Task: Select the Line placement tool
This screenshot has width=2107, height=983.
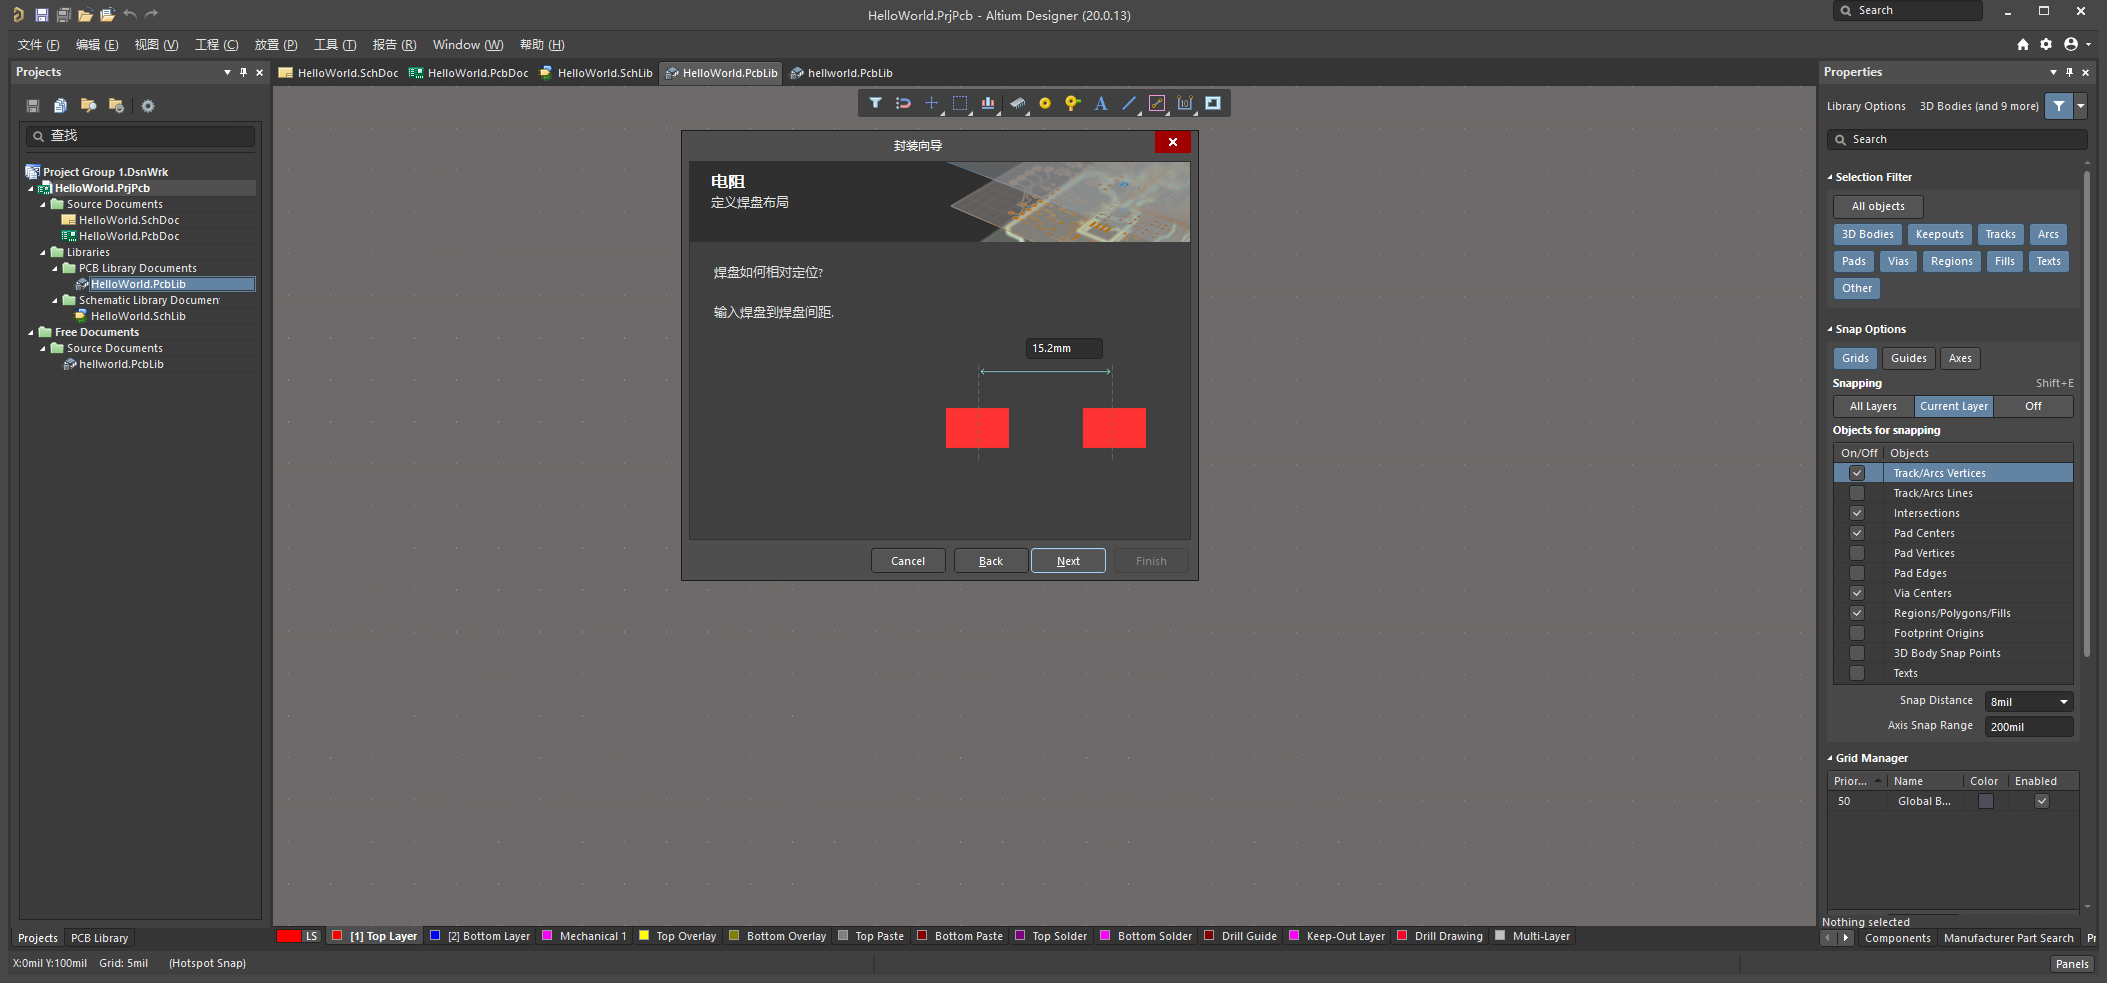Action: click(x=1129, y=103)
